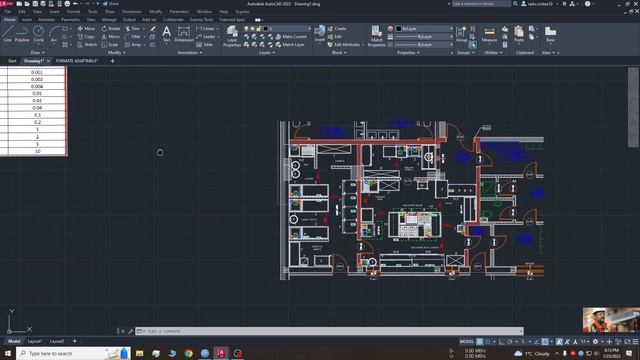Activate the Move command
The height and width of the screenshot is (360, 640).
pyautogui.click(x=86, y=29)
